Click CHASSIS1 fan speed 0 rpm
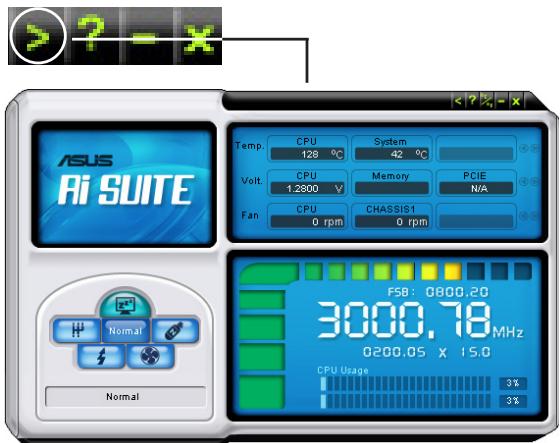The height and width of the screenshot is (443, 560). [x=392, y=222]
